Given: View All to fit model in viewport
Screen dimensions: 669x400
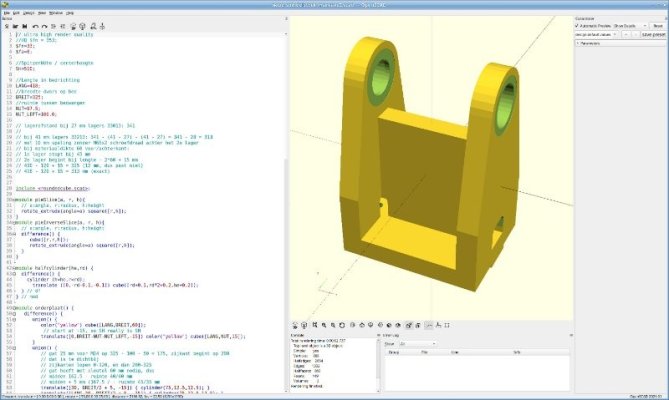Looking at the screenshot, I should pos(314,325).
